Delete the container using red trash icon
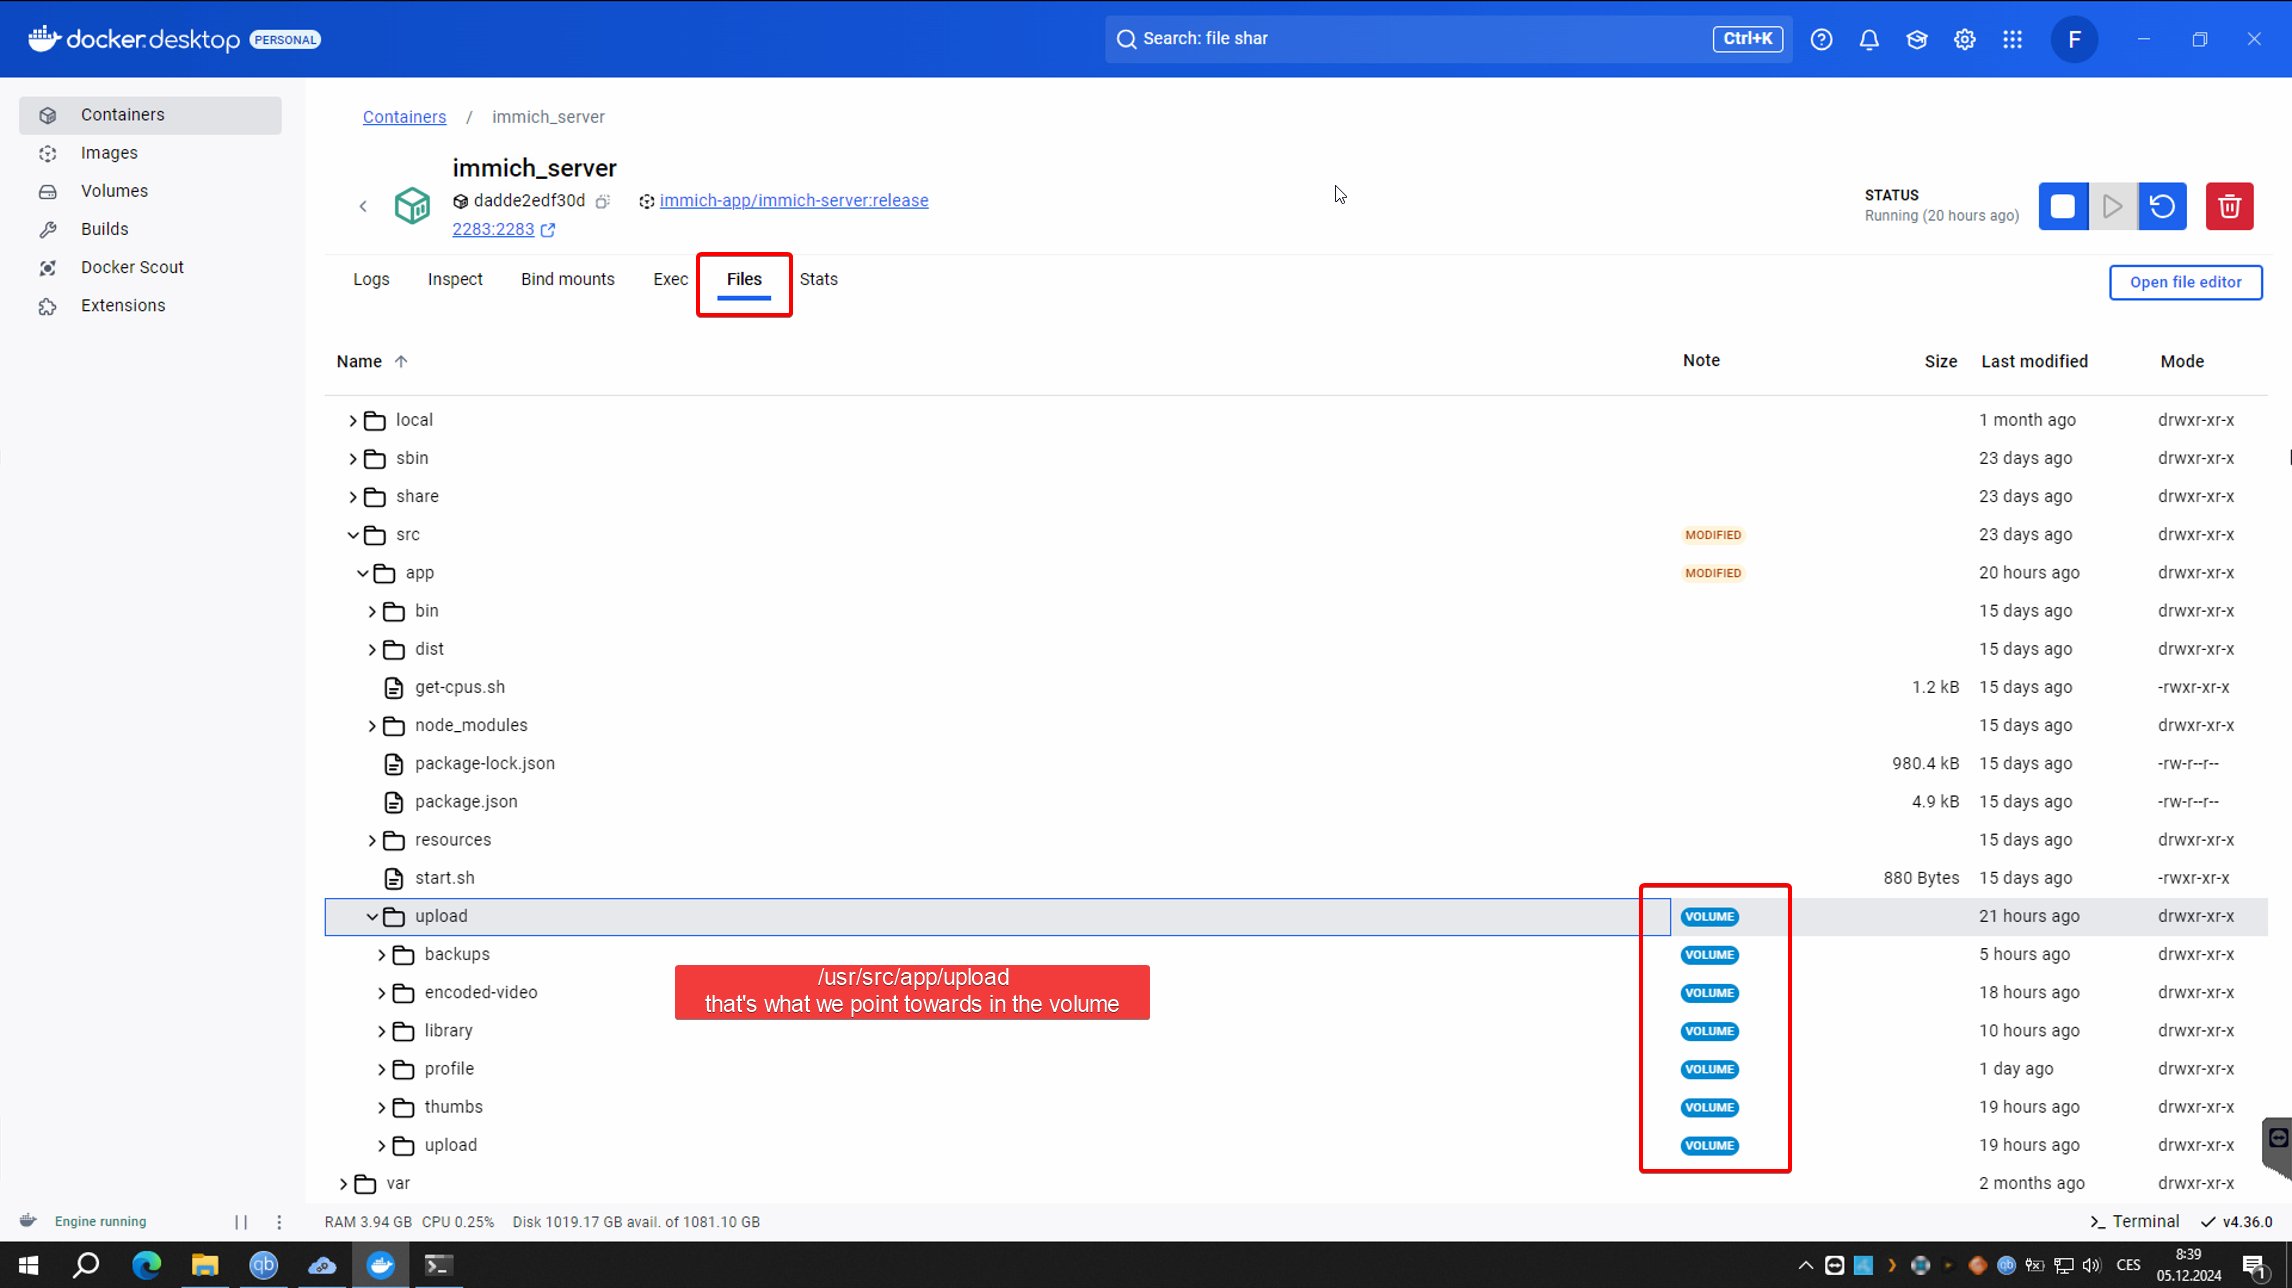This screenshot has height=1288, width=2292. [x=2229, y=206]
